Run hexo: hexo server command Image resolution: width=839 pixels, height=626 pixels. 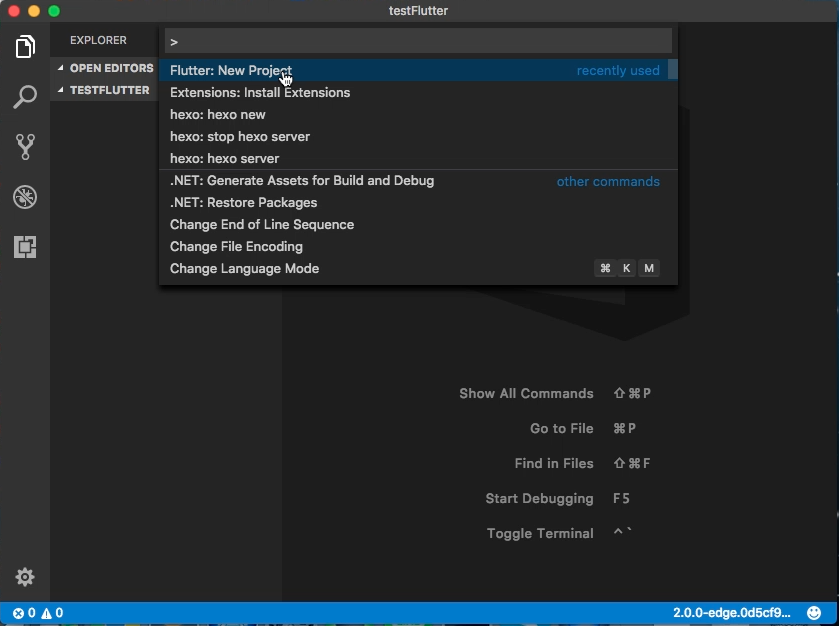[x=418, y=158]
